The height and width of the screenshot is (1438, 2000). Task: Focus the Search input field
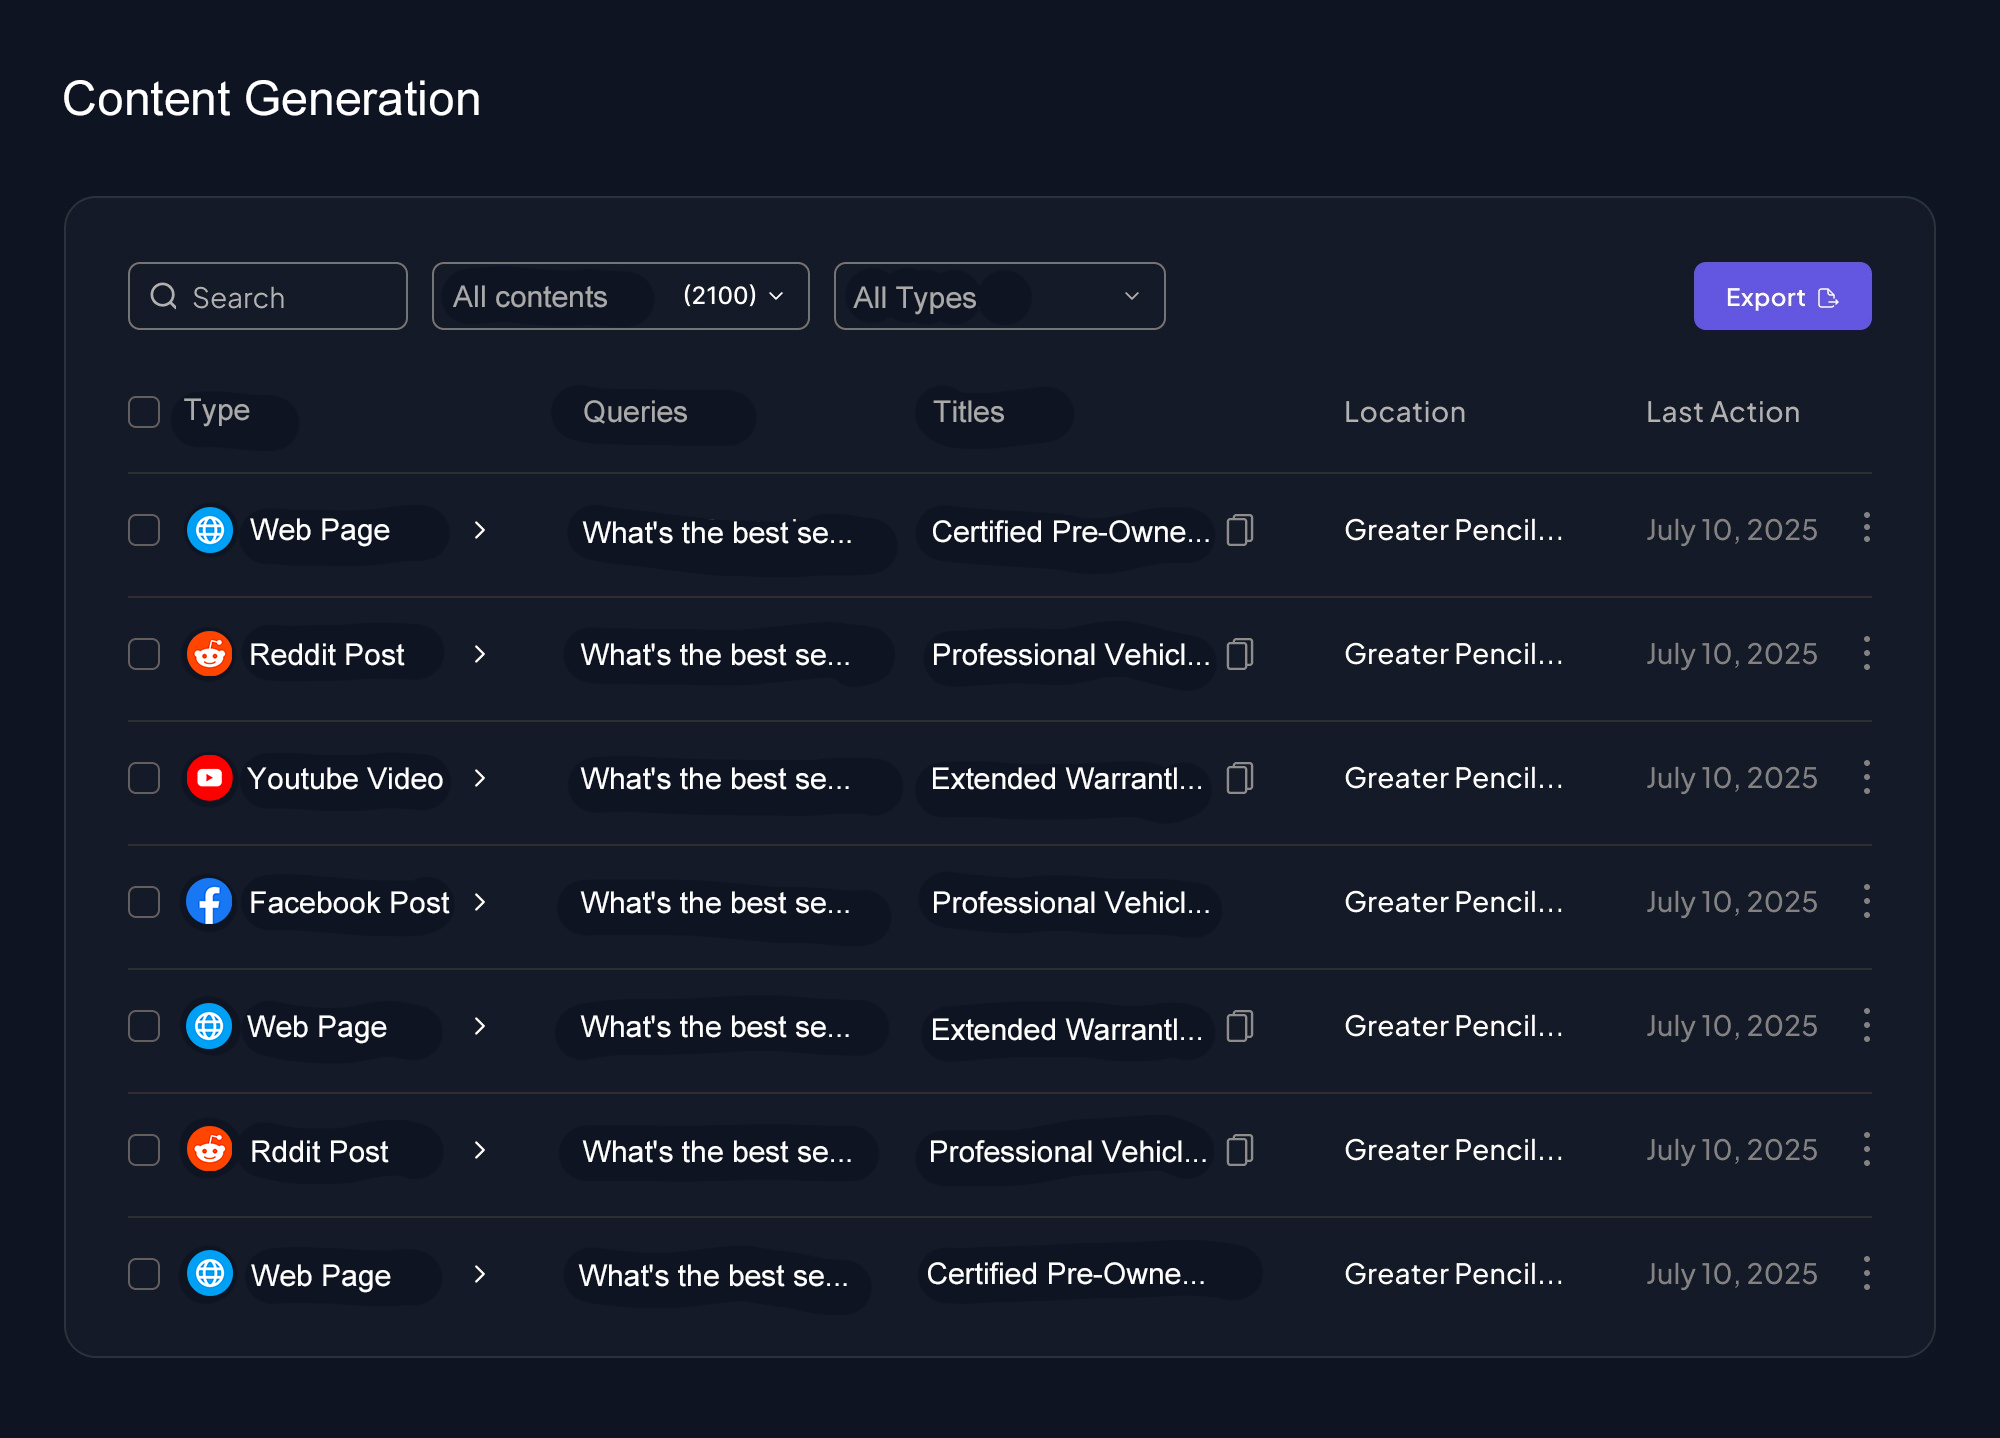pos(285,297)
